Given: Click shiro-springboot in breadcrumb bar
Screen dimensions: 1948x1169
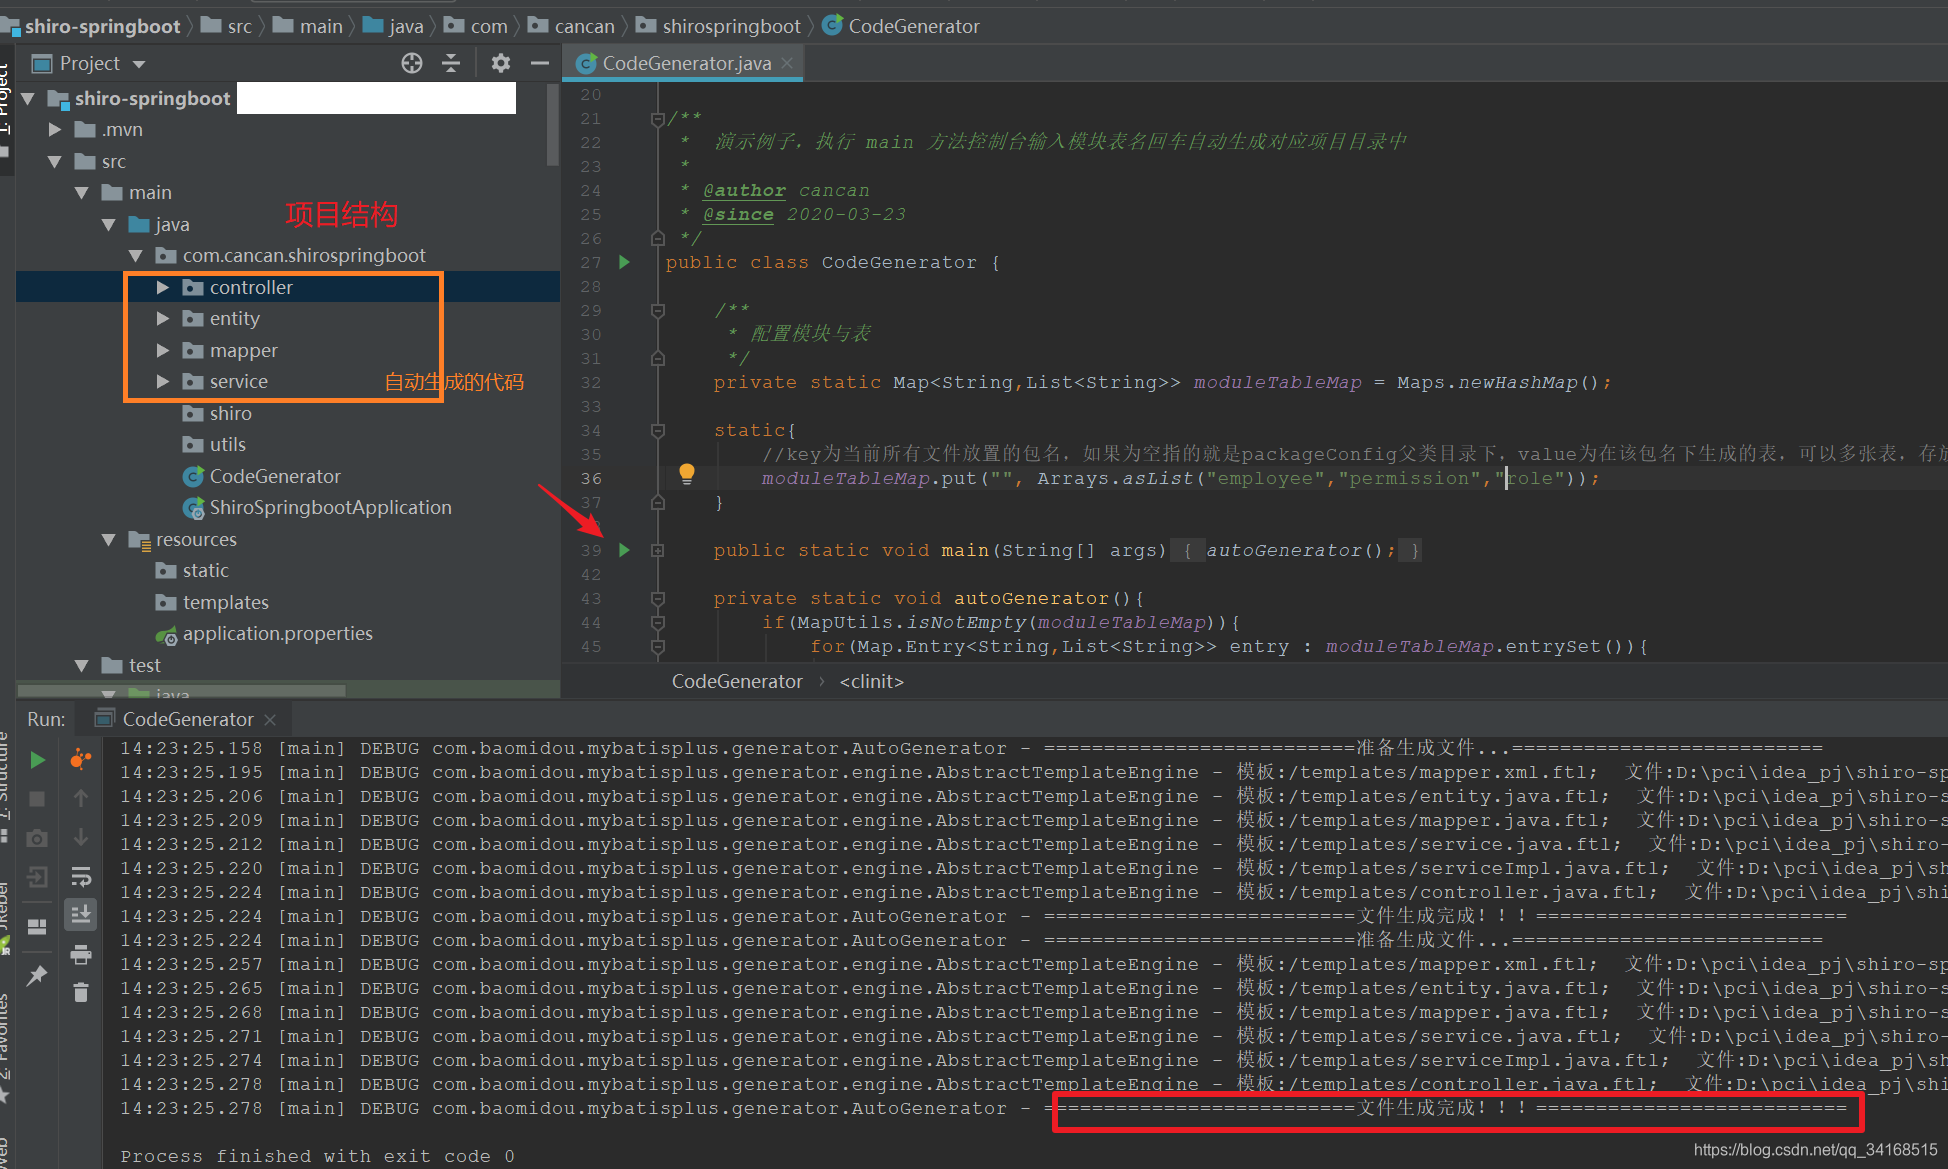Looking at the screenshot, I should point(102,26).
